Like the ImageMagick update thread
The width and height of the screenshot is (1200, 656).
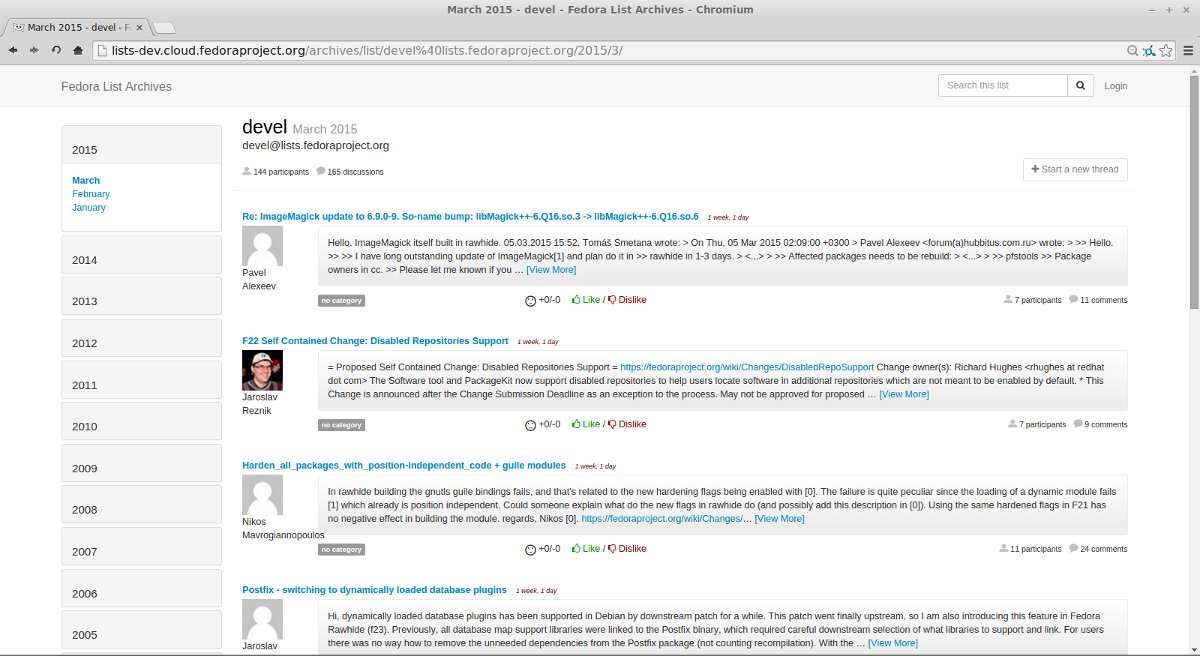coord(586,300)
